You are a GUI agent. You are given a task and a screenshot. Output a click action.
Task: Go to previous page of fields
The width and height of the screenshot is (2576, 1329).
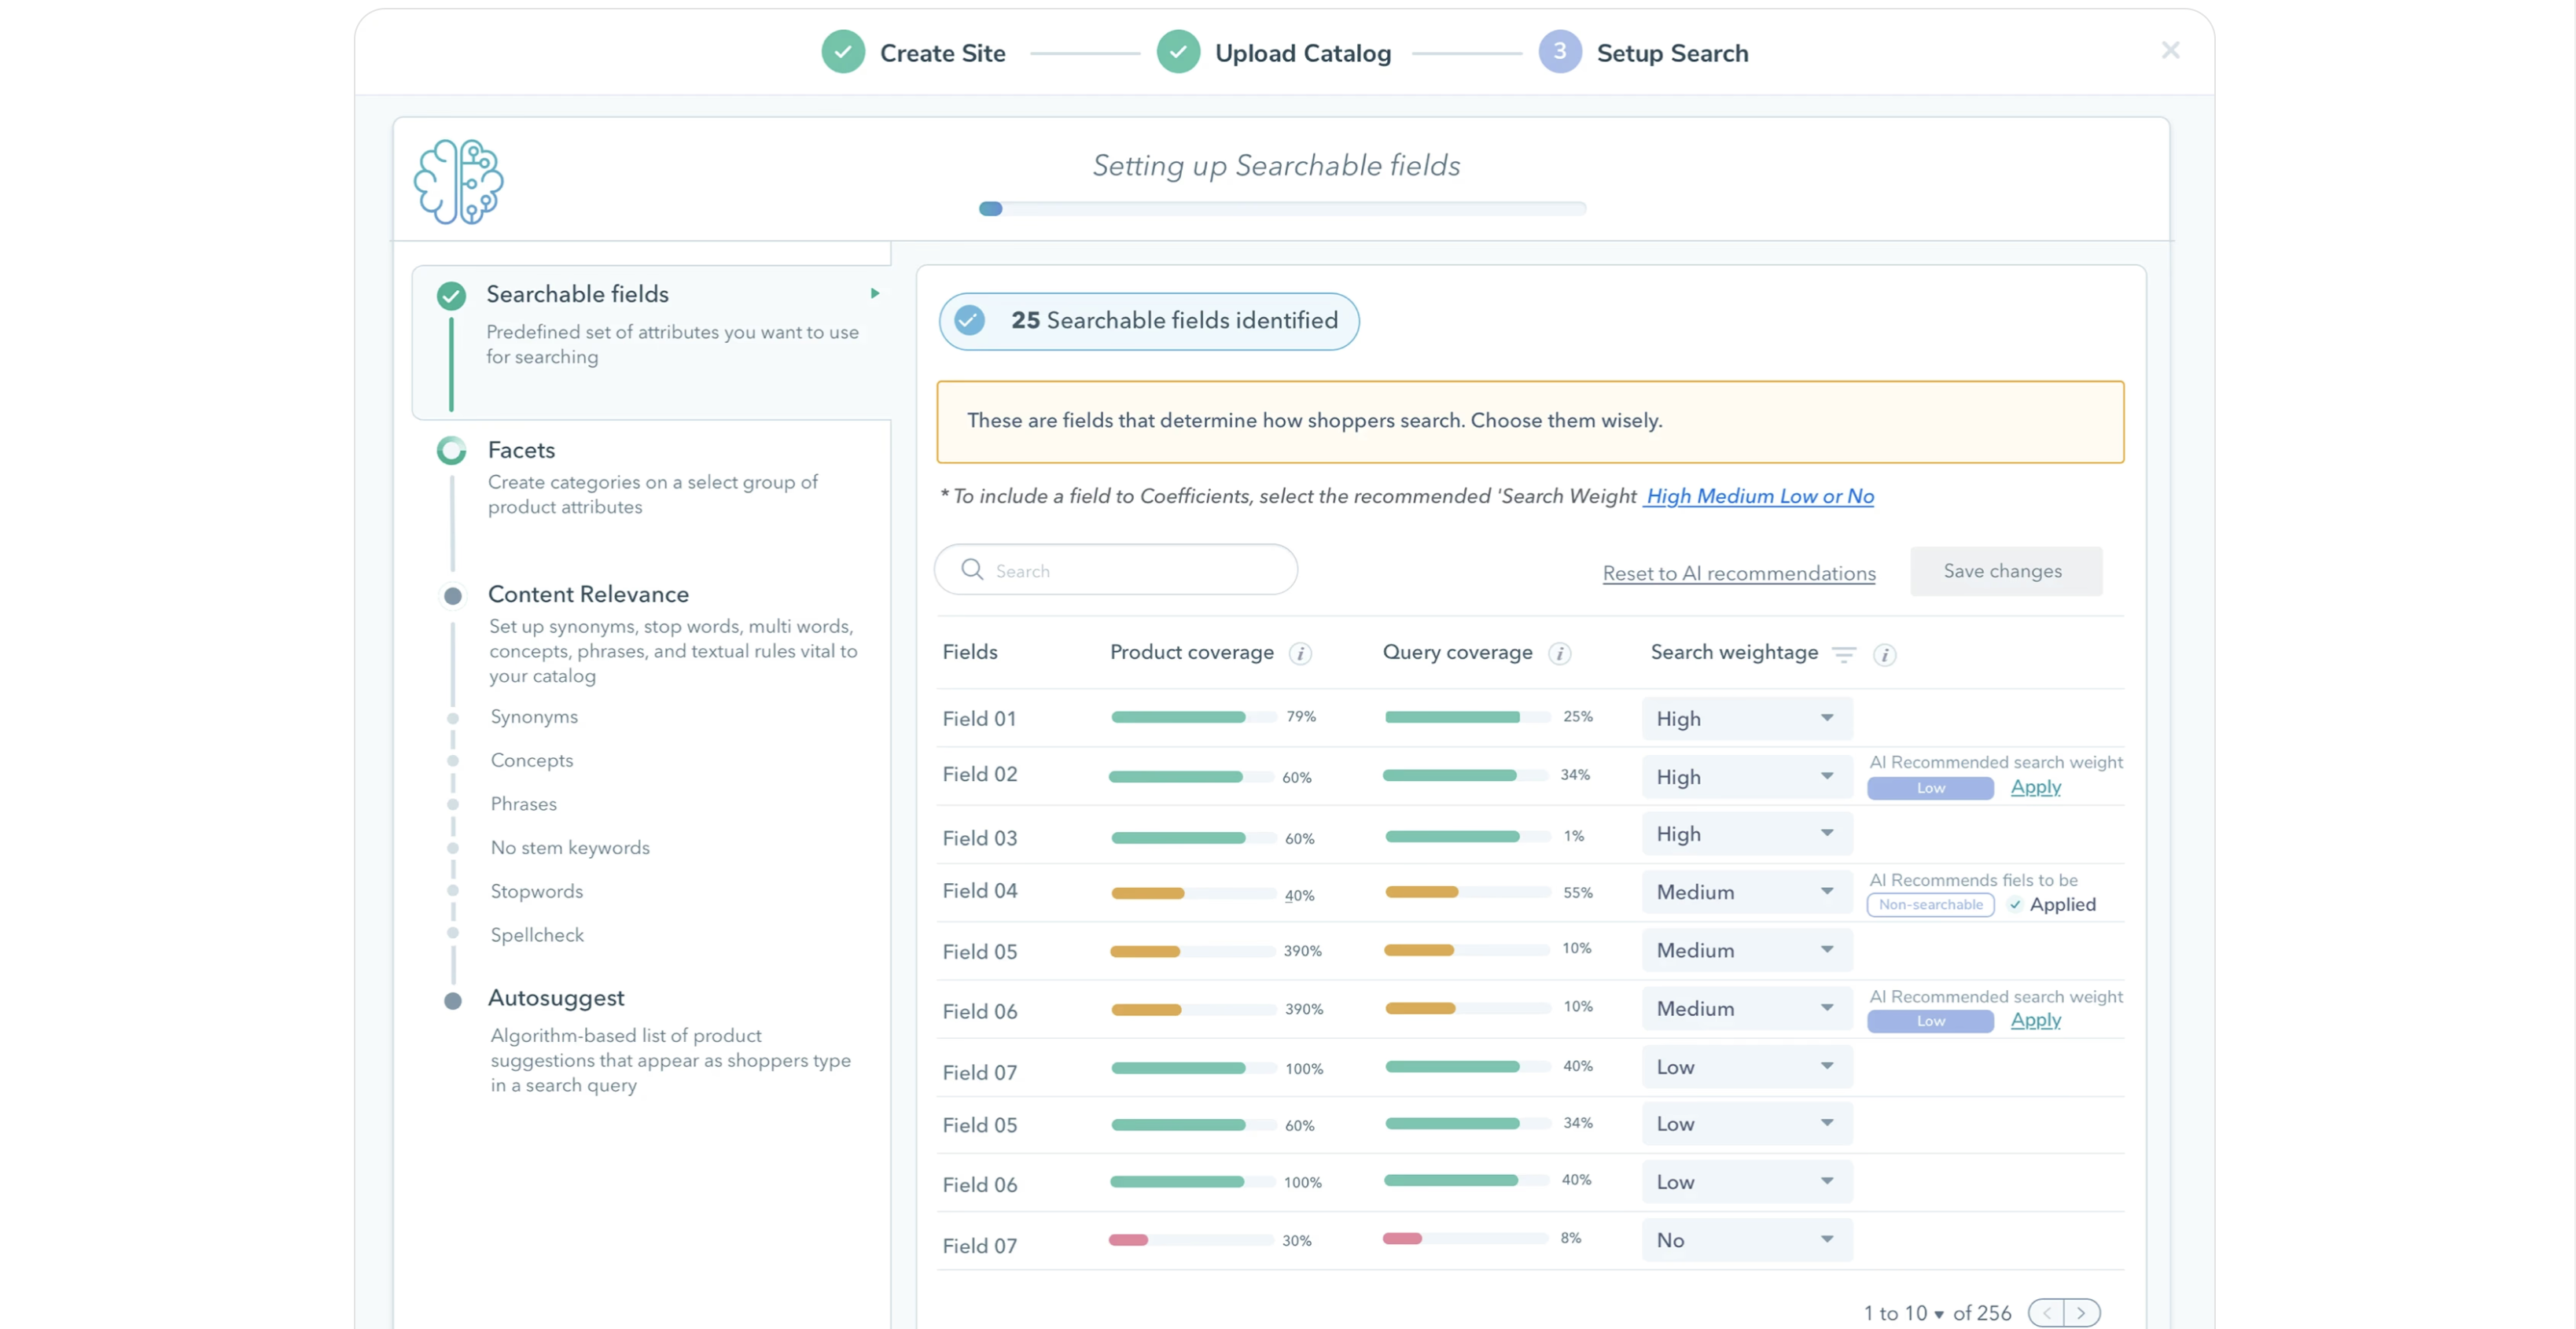(2046, 1312)
